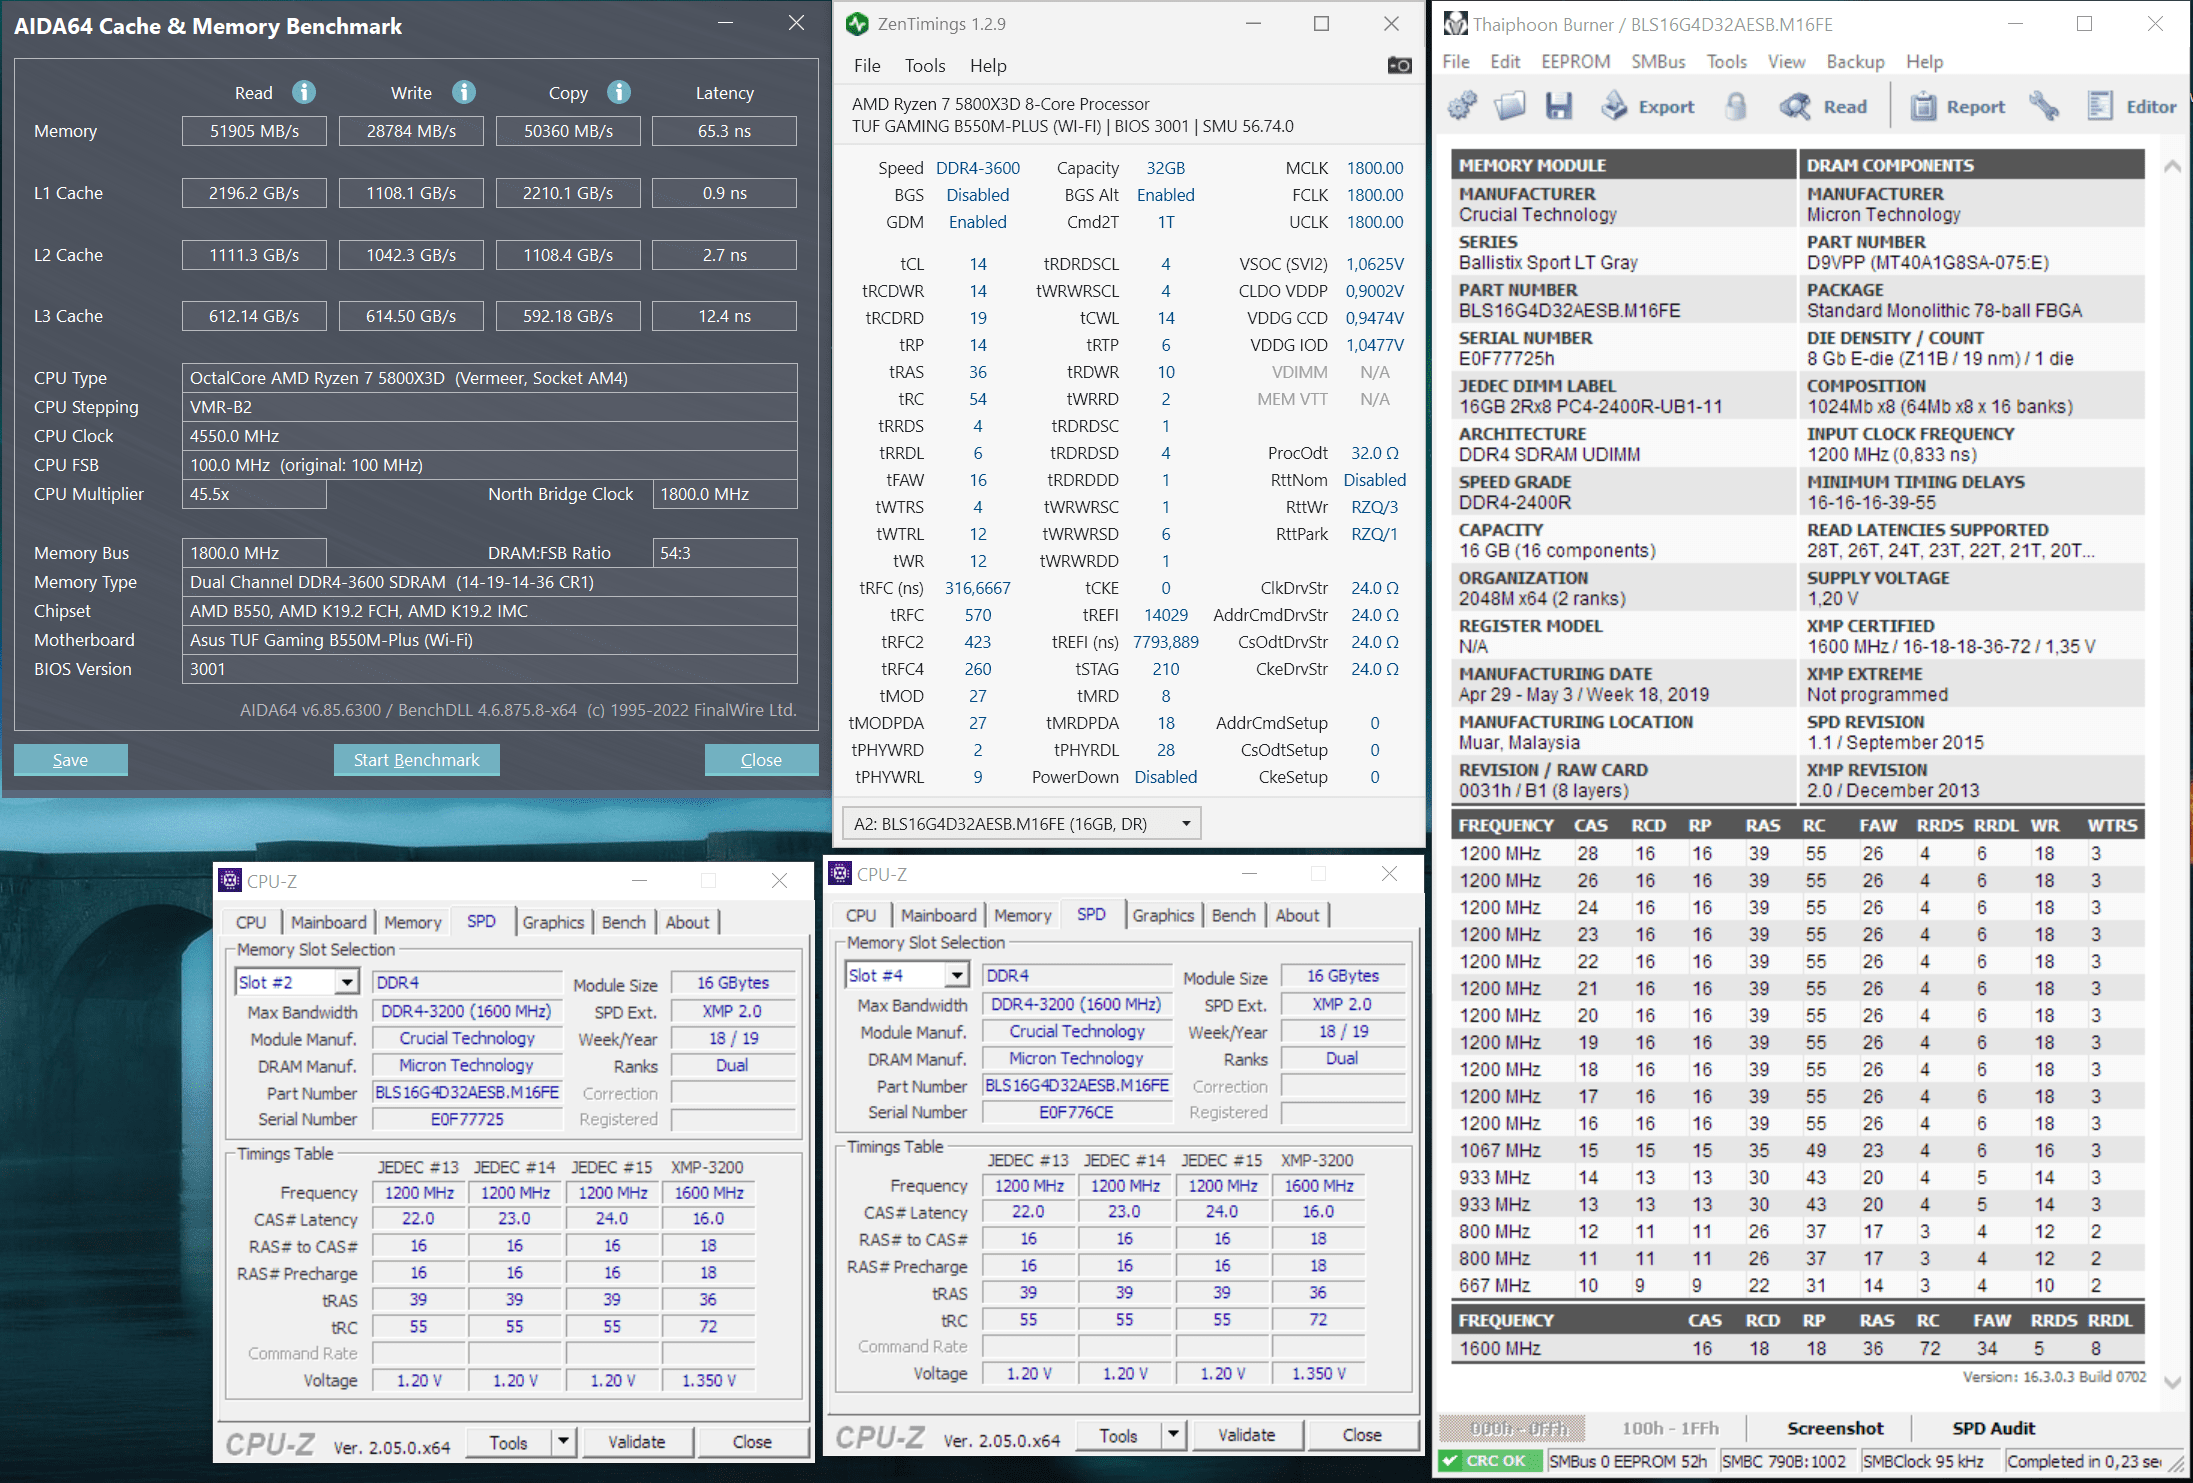This screenshot has width=2193, height=1483.
Task: Switch to the Graphics tab in right CPU-Z
Action: (x=1163, y=915)
